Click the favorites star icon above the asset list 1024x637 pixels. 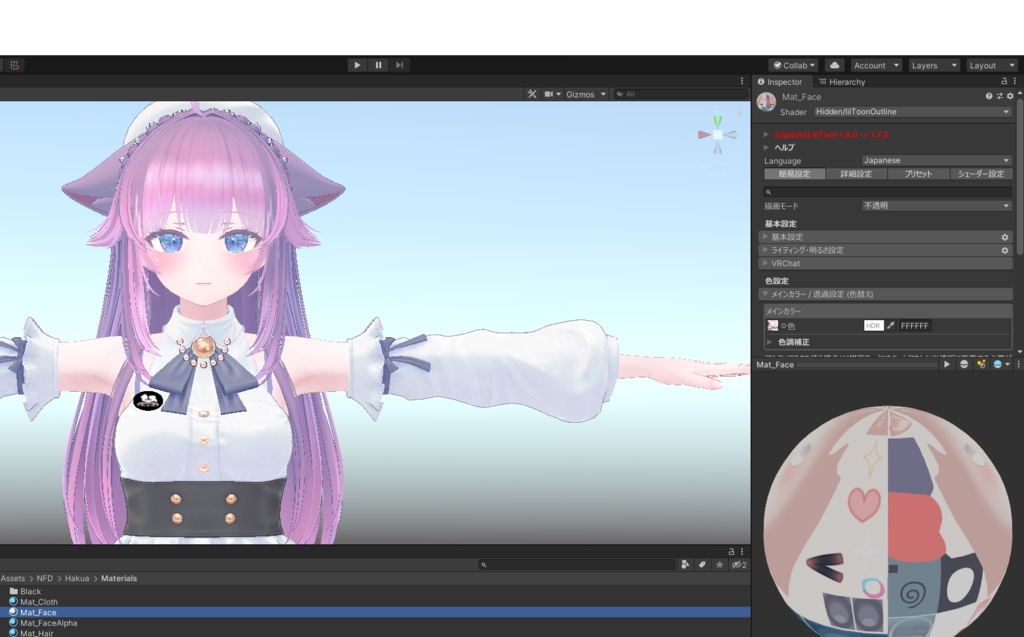[719, 565]
